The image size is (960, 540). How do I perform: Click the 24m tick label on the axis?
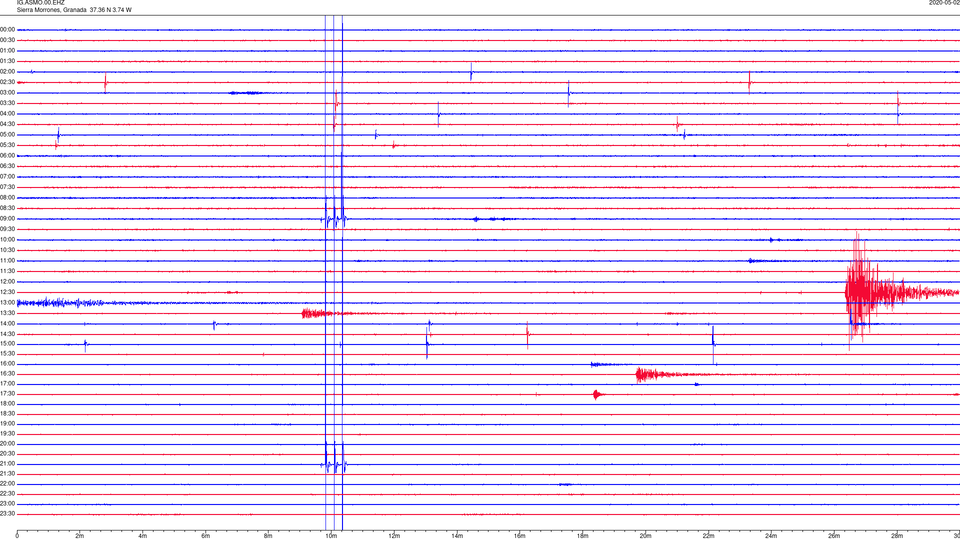click(x=771, y=536)
